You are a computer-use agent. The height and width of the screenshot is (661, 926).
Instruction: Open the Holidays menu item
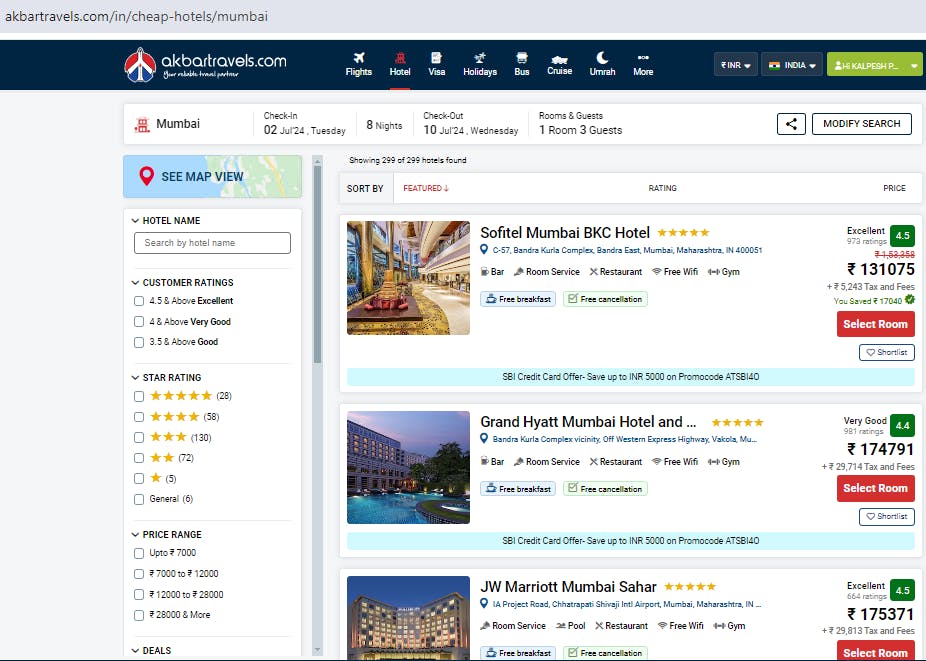[480, 64]
